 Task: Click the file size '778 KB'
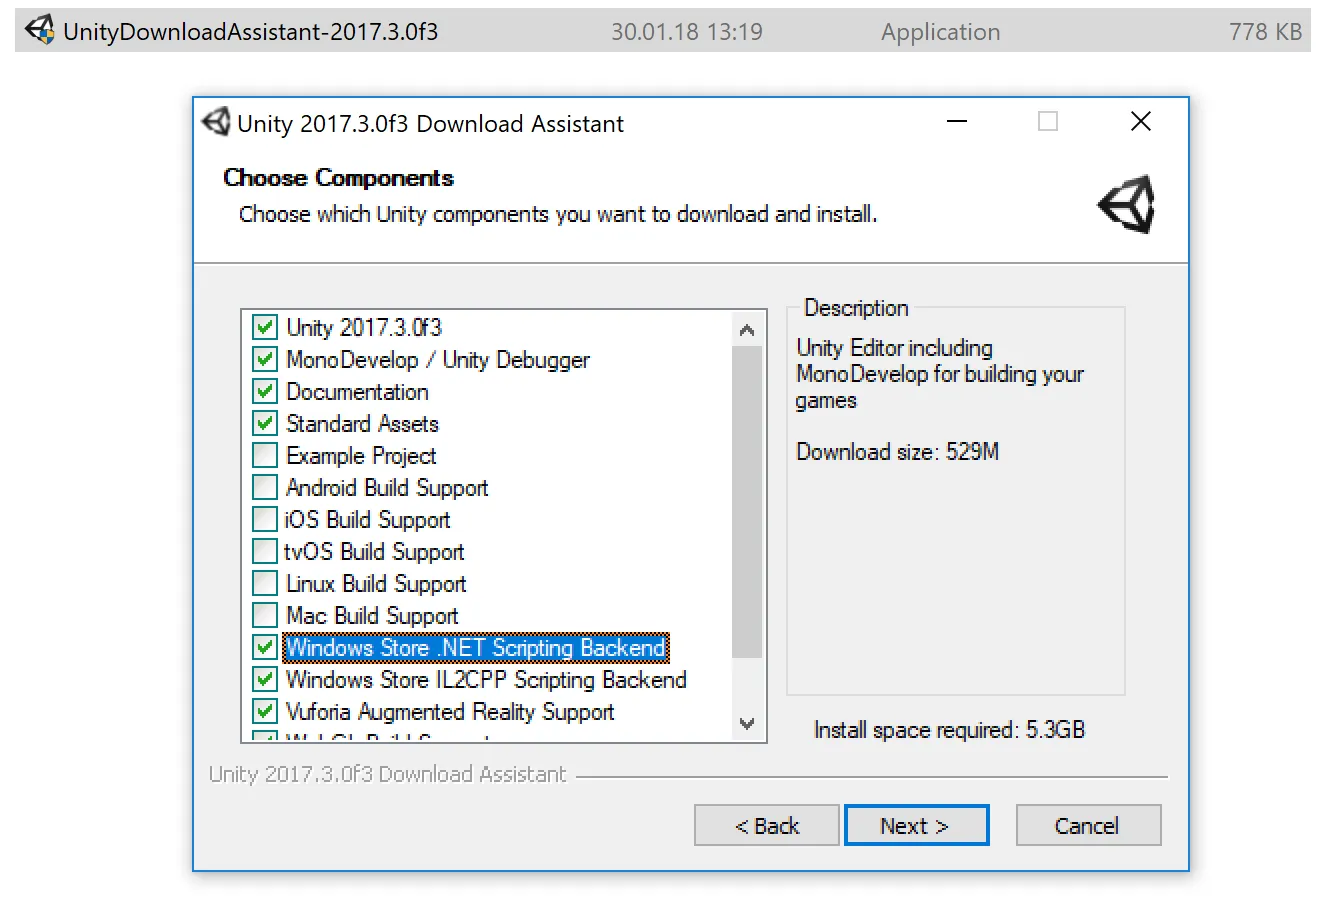pyautogui.click(x=1266, y=32)
